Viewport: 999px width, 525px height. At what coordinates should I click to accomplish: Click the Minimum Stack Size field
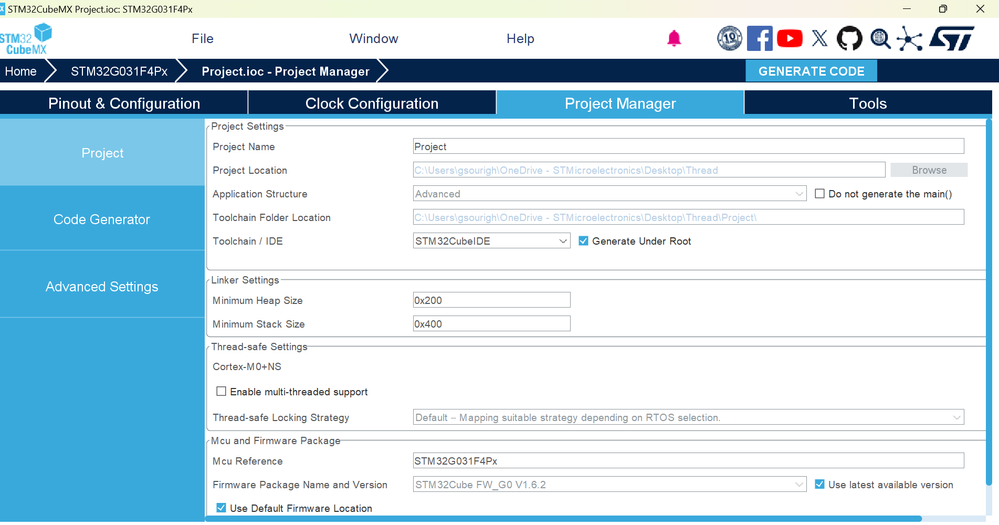tap(491, 324)
